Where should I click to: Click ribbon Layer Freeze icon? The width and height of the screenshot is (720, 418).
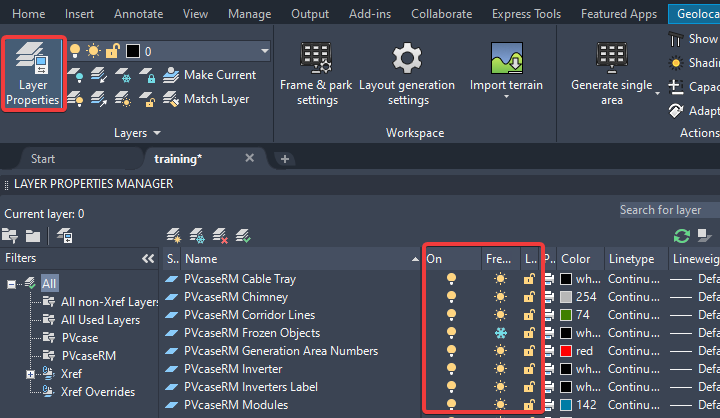[x=123, y=75]
